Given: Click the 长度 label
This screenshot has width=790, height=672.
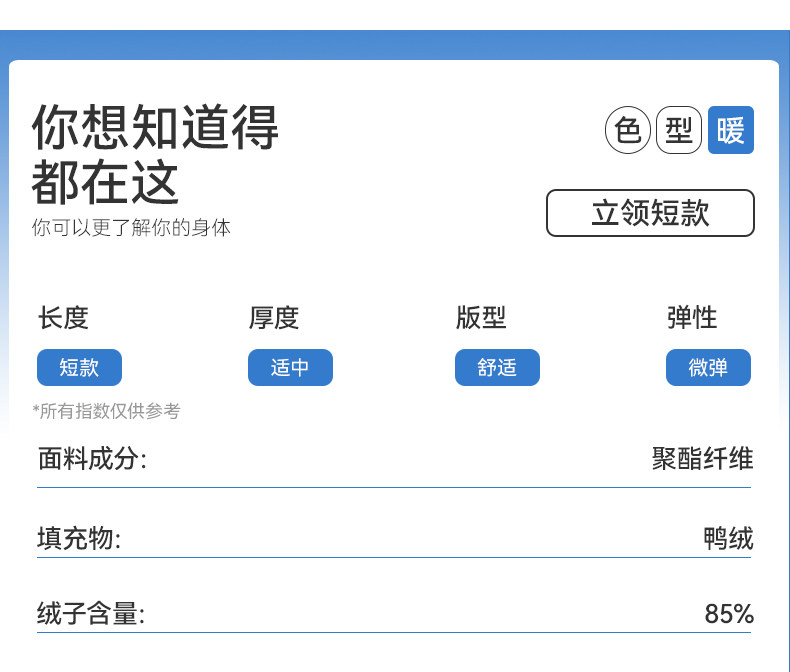Looking at the screenshot, I should (x=63, y=318).
